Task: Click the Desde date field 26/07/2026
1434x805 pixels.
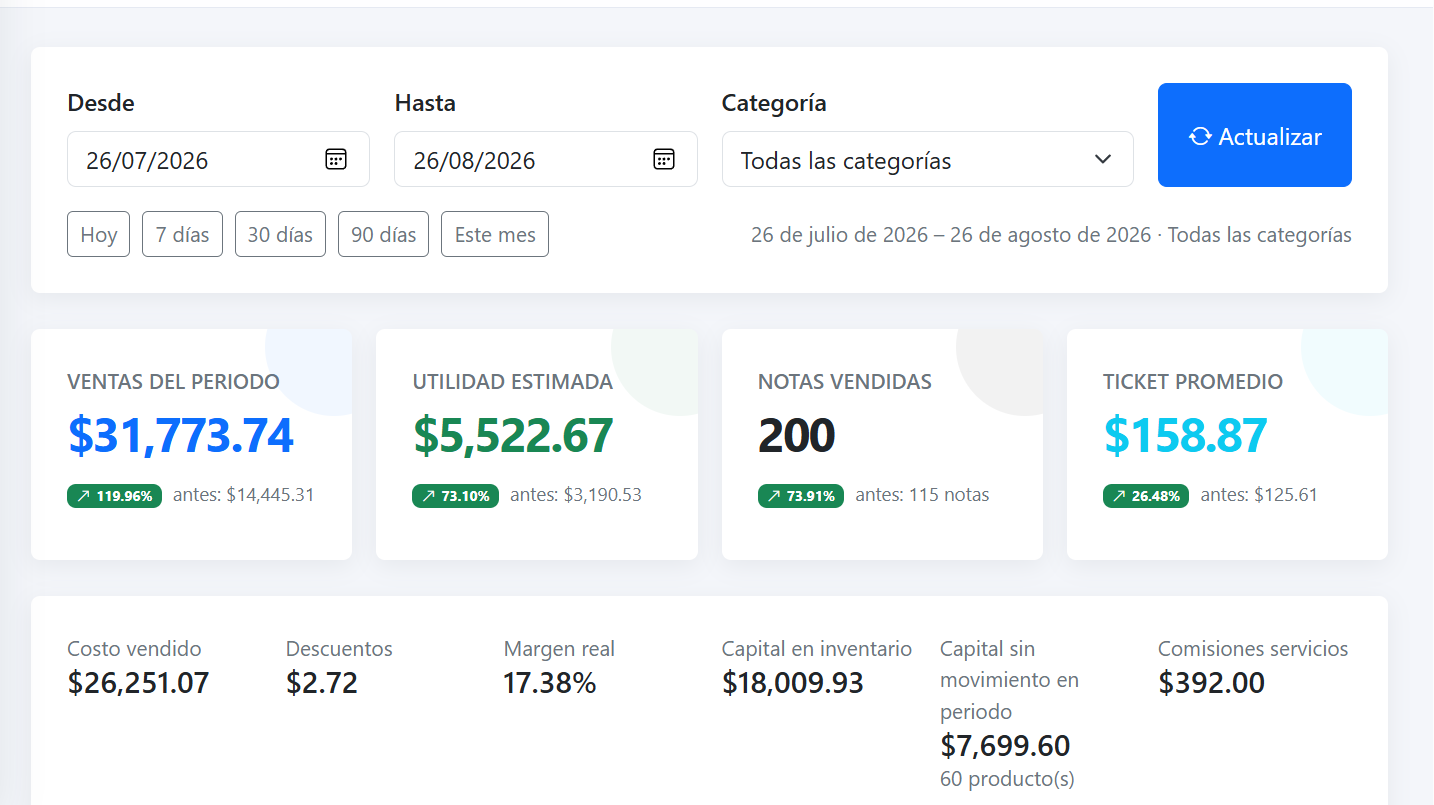Action: (x=218, y=159)
